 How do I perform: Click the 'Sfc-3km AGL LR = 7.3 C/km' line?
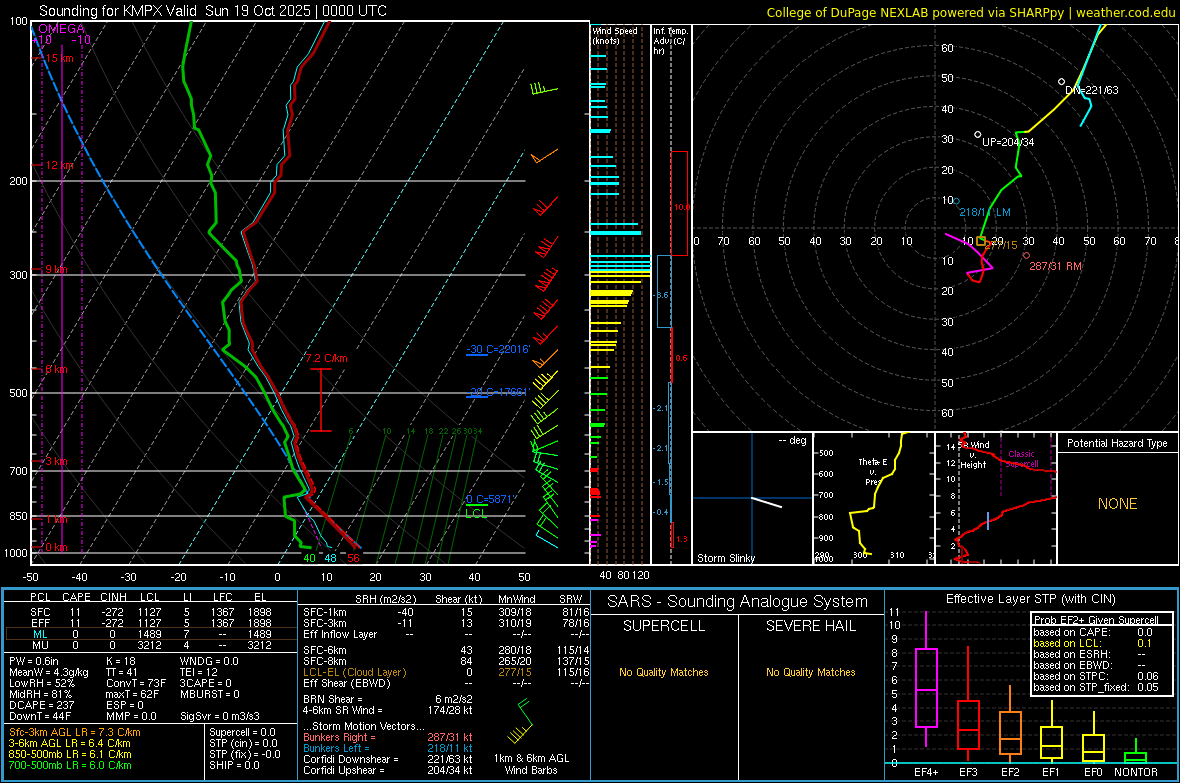[75, 732]
